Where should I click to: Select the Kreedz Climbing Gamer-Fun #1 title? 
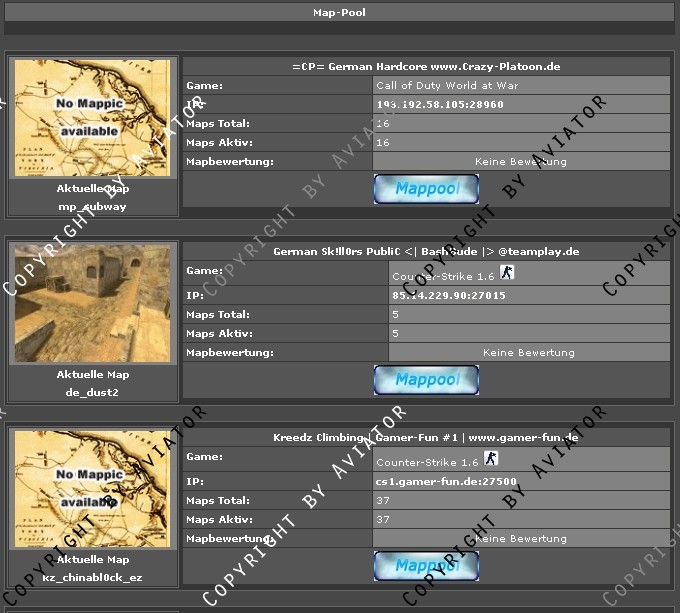pos(426,437)
